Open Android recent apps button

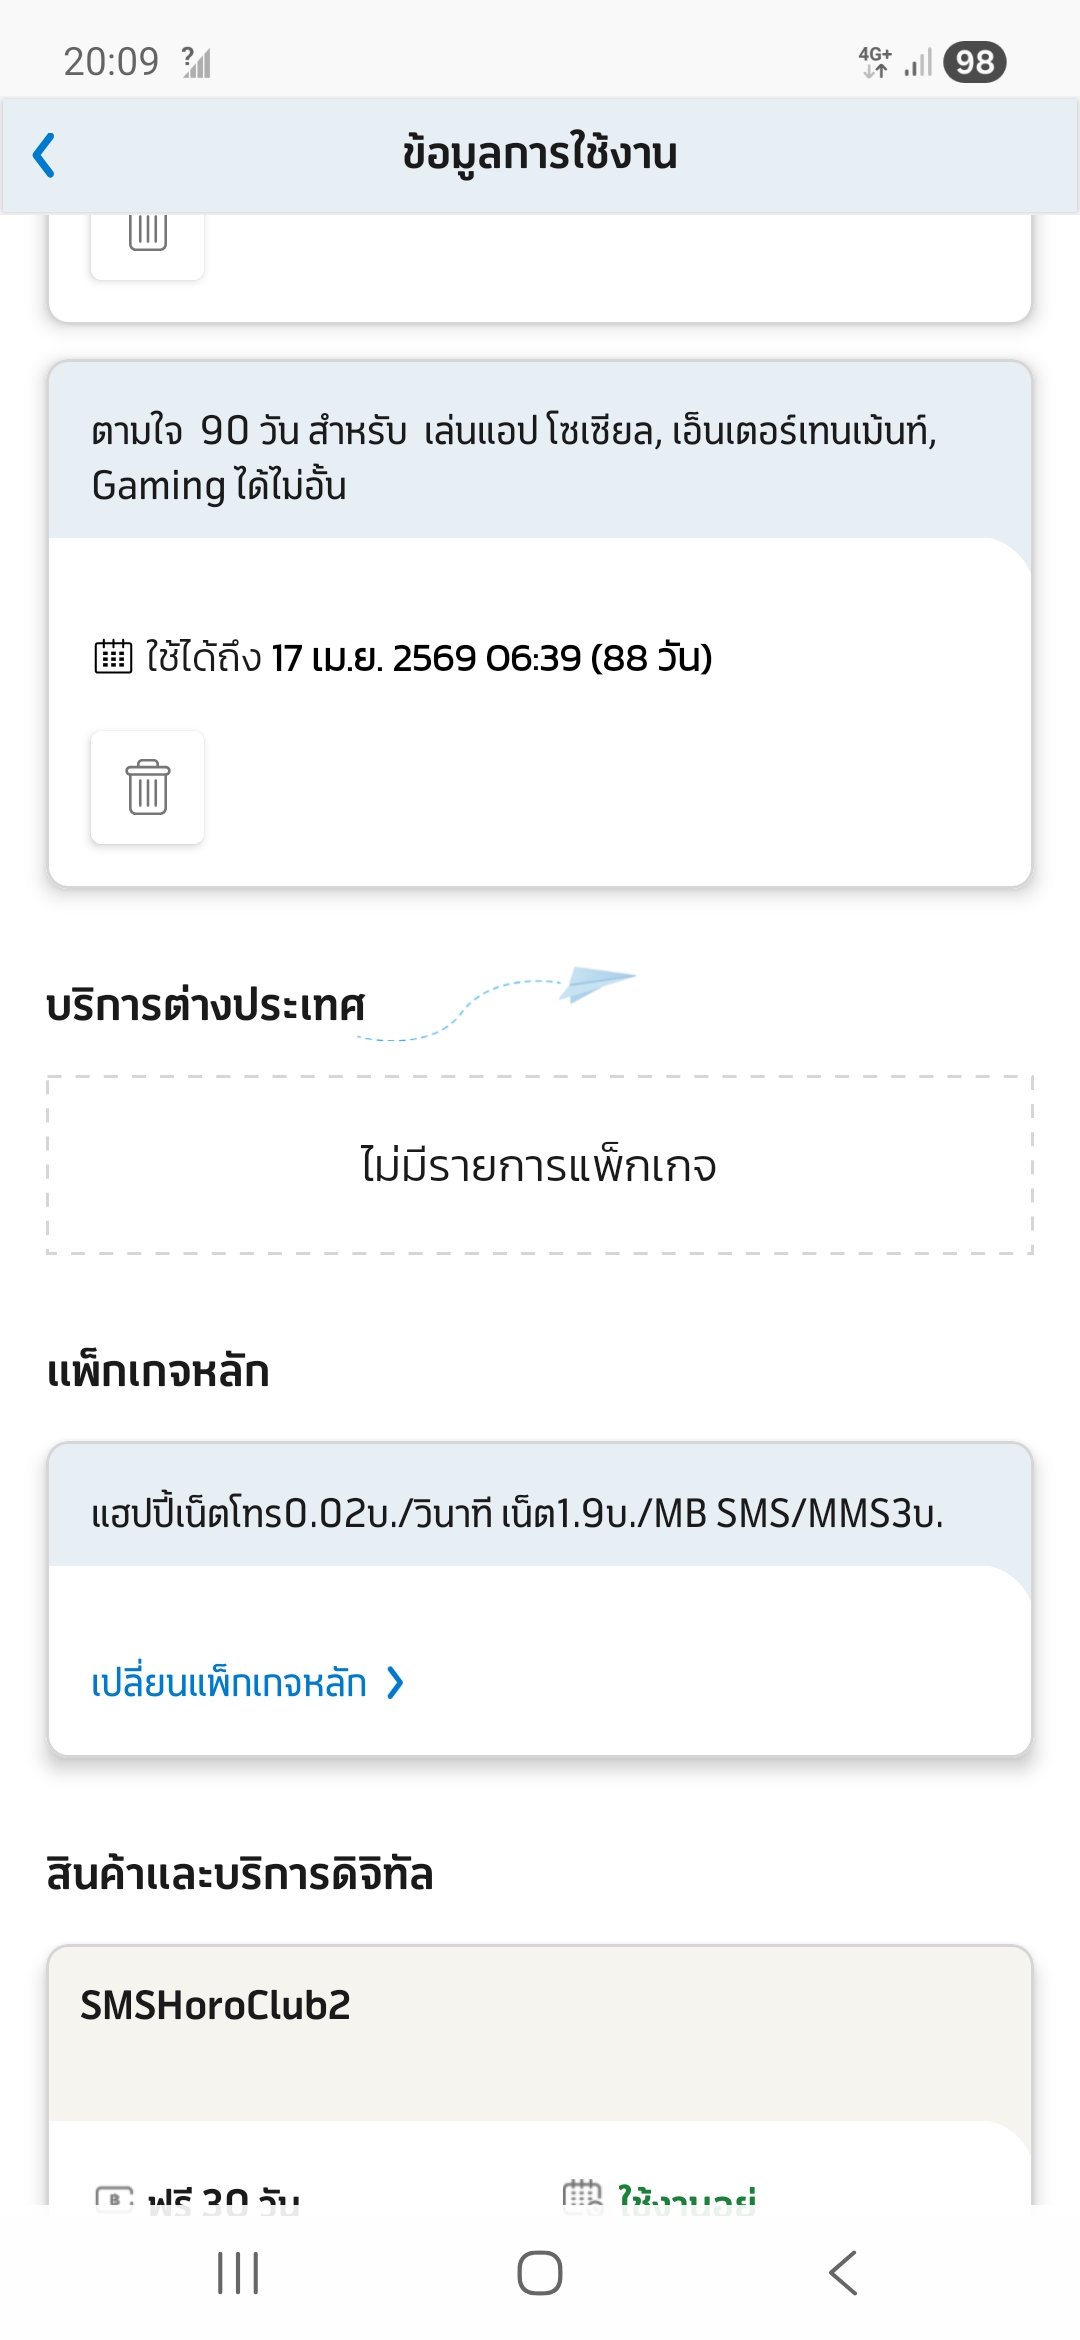[238, 2273]
